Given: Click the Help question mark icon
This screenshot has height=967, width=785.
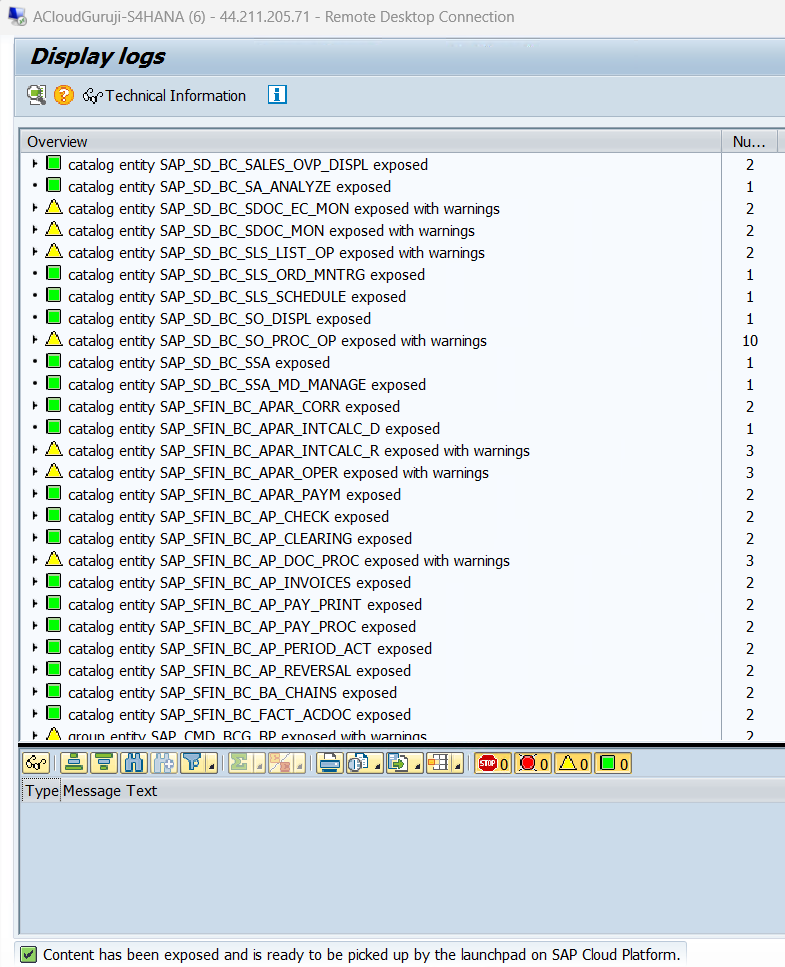Looking at the screenshot, I should coord(64,96).
